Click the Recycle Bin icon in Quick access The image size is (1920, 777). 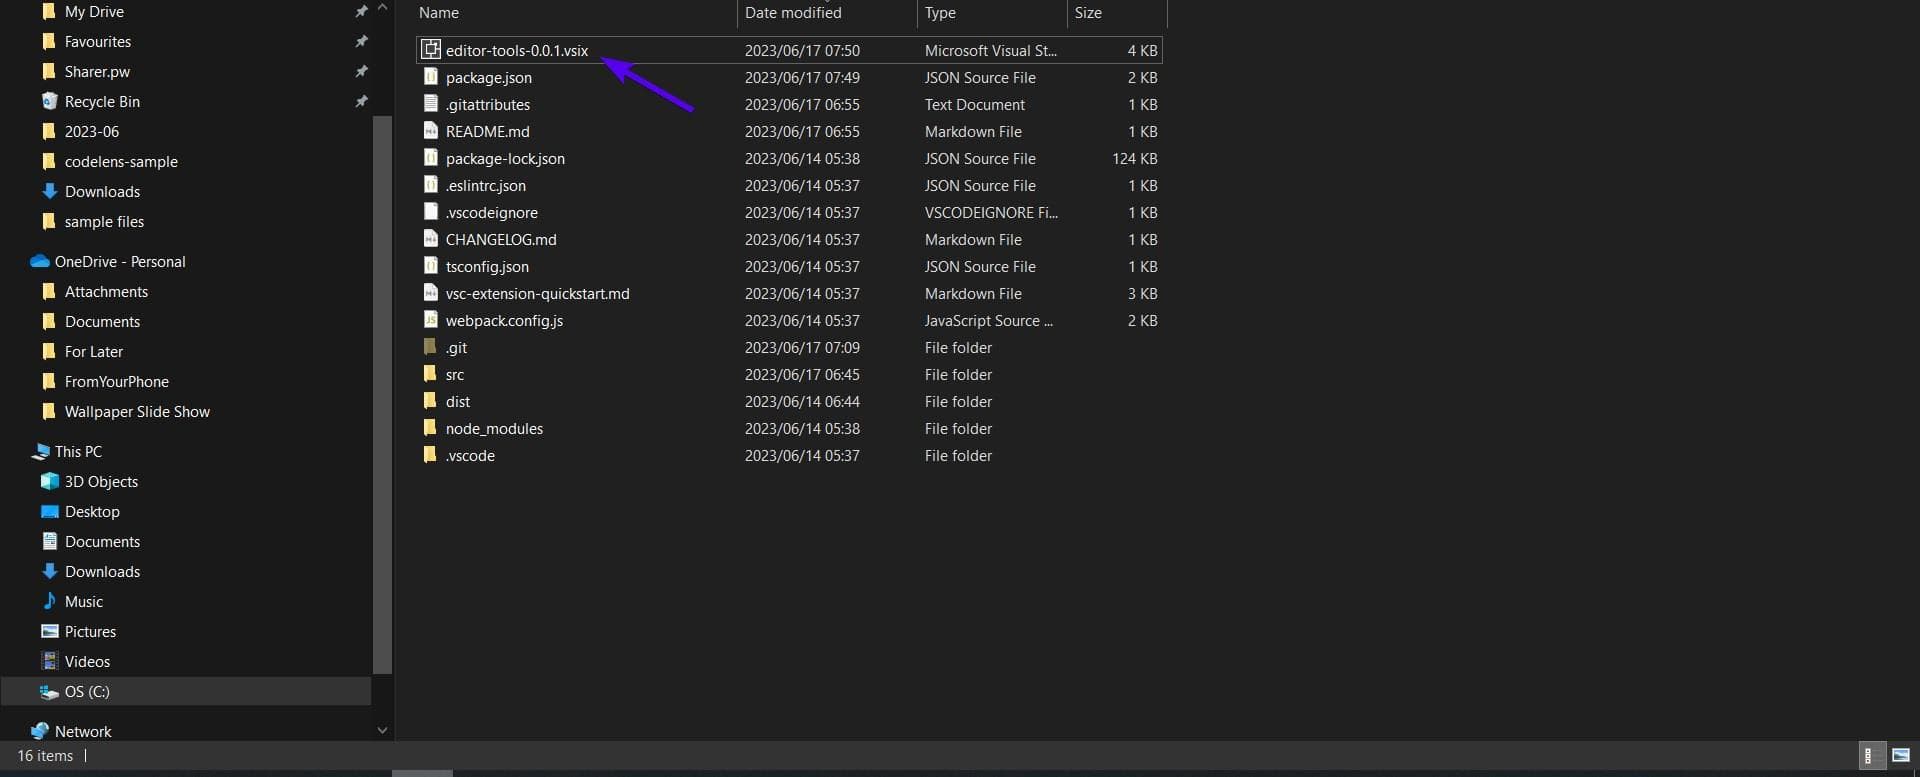click(49, 101)
